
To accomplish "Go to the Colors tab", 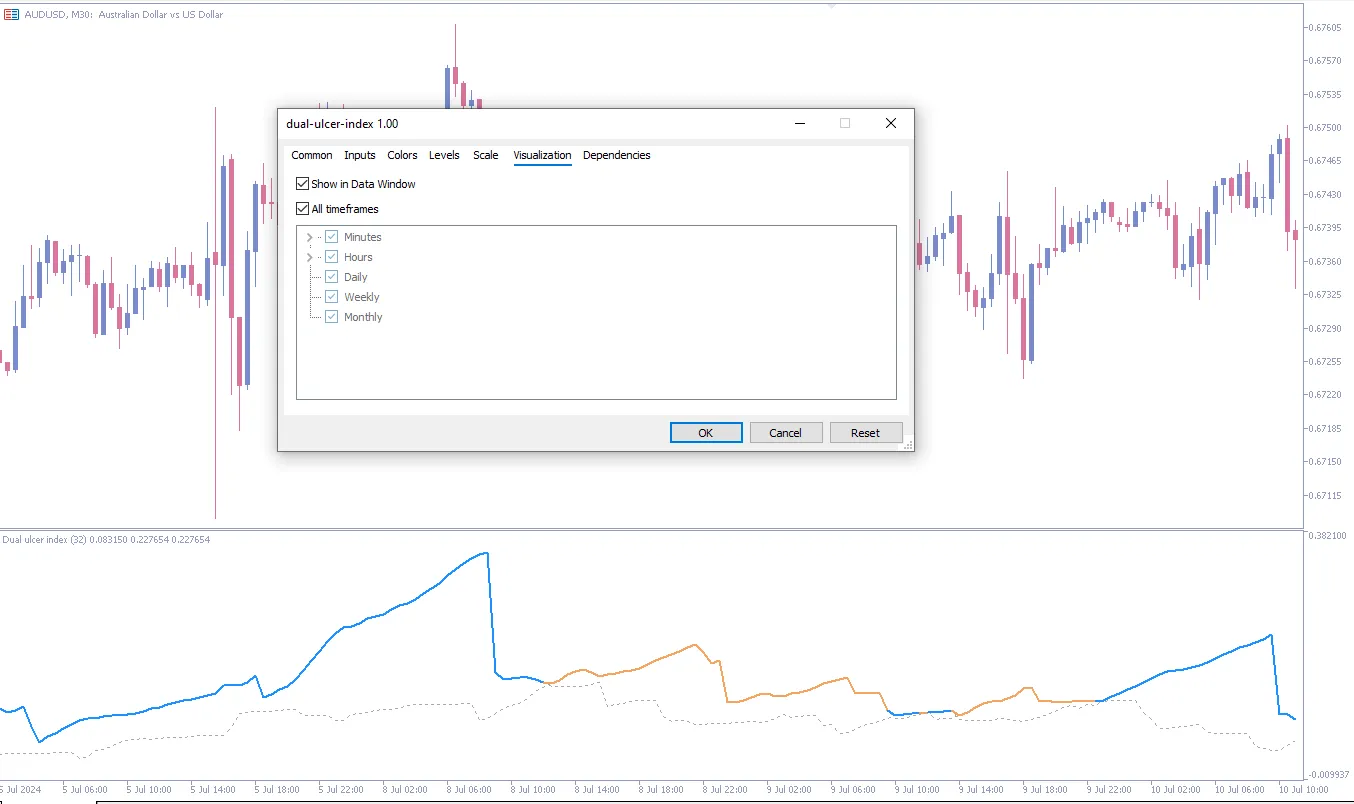I will [403, 155].
